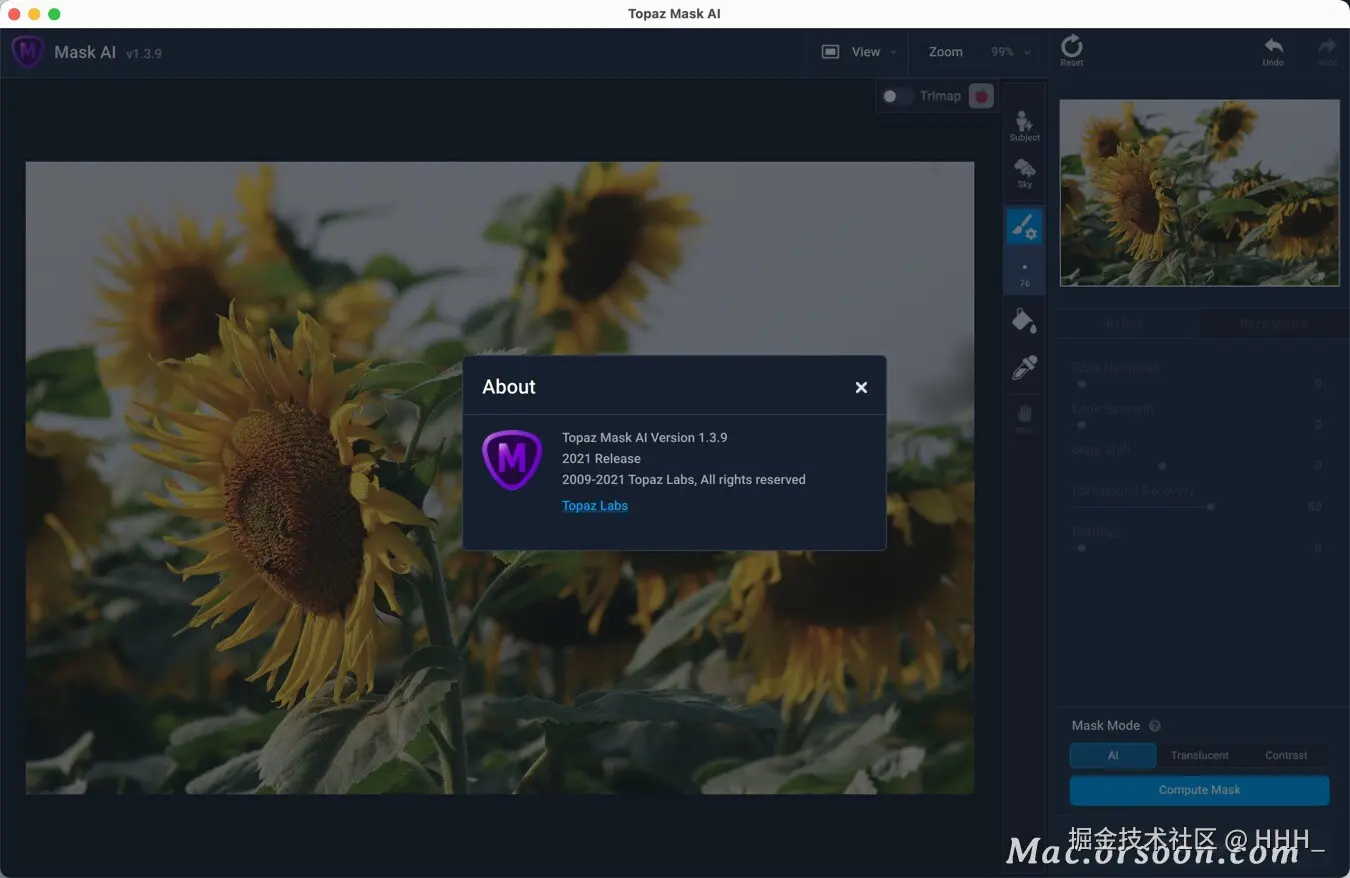This screenshot has width=1350, height=878.
Task: Select the Sky auto-detect tool
Action: tap(1024, 173)
